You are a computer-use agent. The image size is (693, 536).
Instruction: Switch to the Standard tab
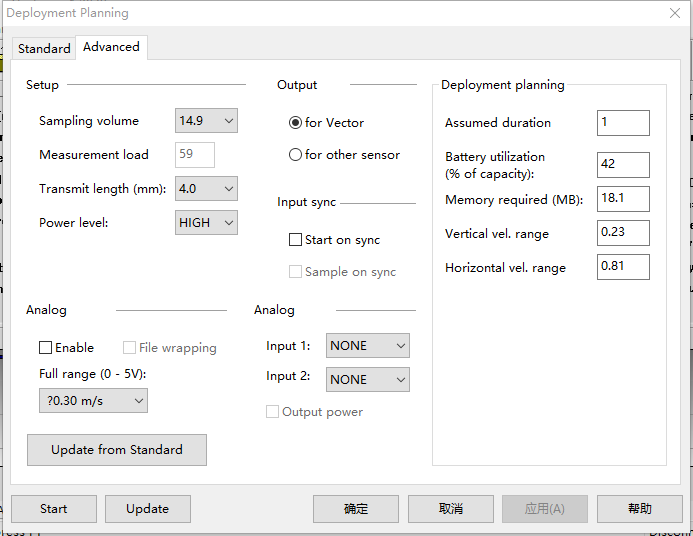(44, 48)
